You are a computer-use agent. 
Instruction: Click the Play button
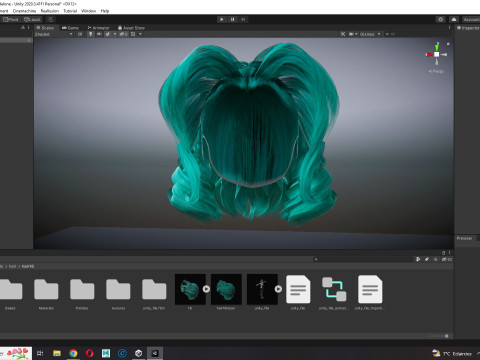click(x=222, y=19)
